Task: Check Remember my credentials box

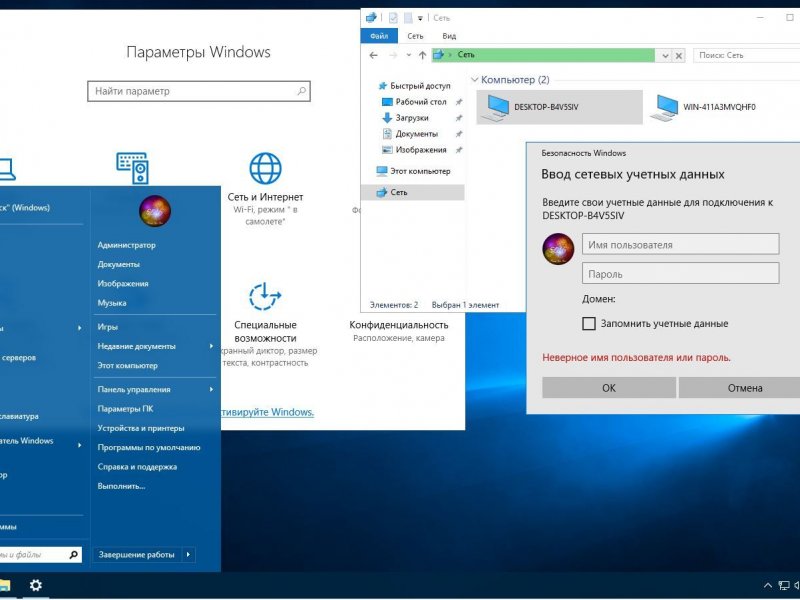Action: click(x=589, y=323)
